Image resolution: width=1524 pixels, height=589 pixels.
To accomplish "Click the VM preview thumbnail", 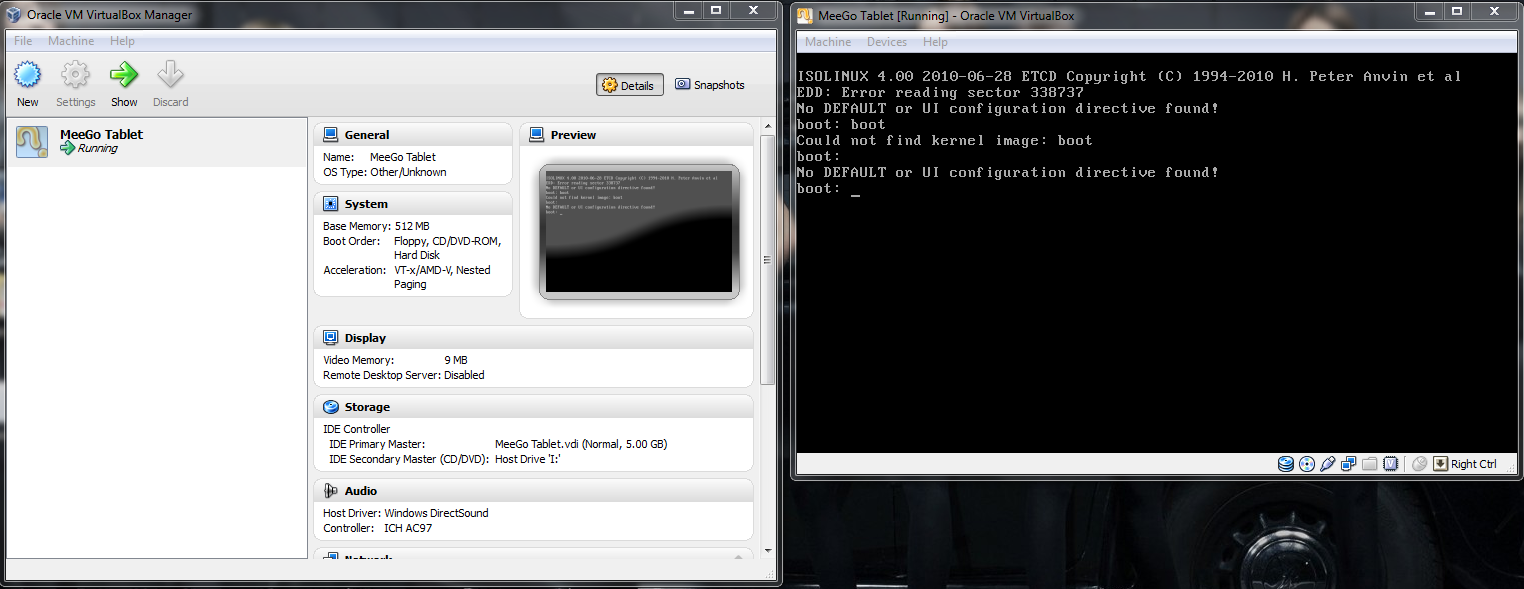I will click(639, 232).
